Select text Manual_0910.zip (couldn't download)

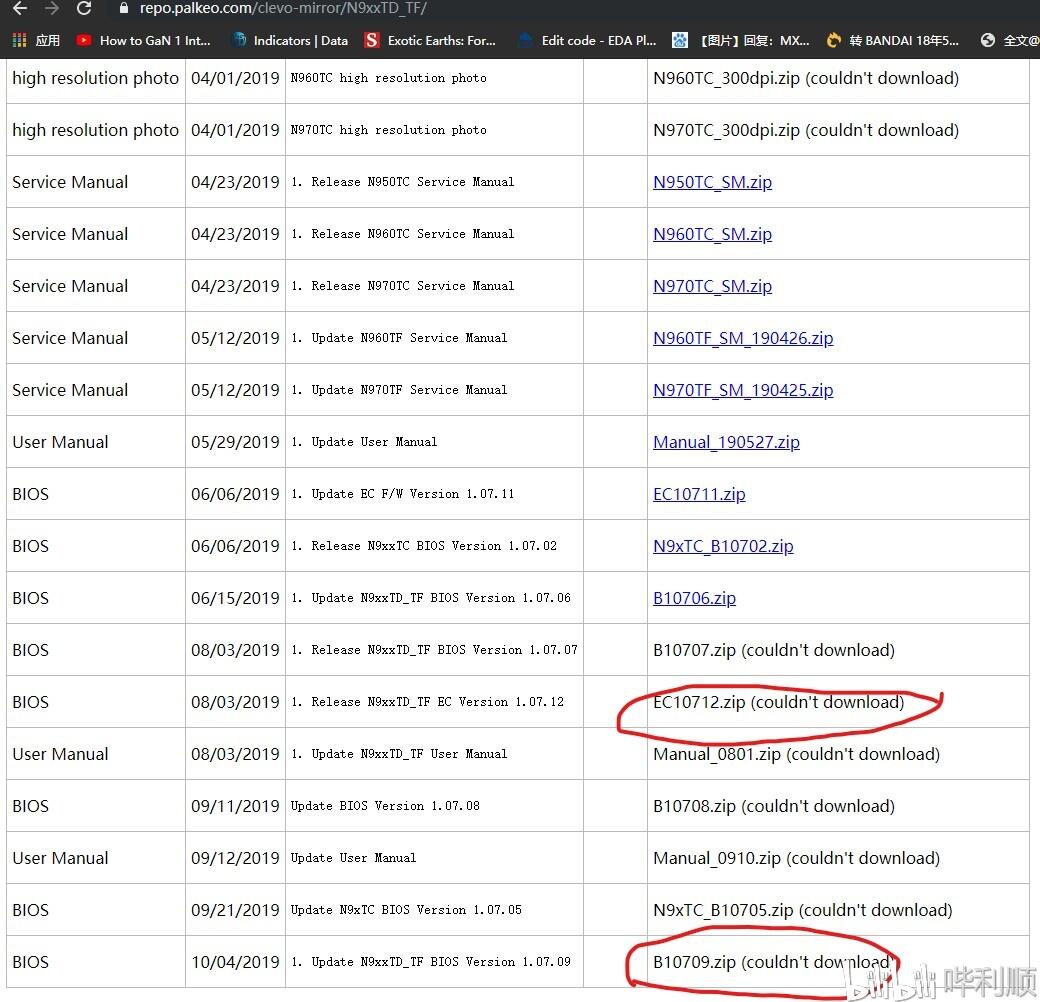(x=797, y=858)
